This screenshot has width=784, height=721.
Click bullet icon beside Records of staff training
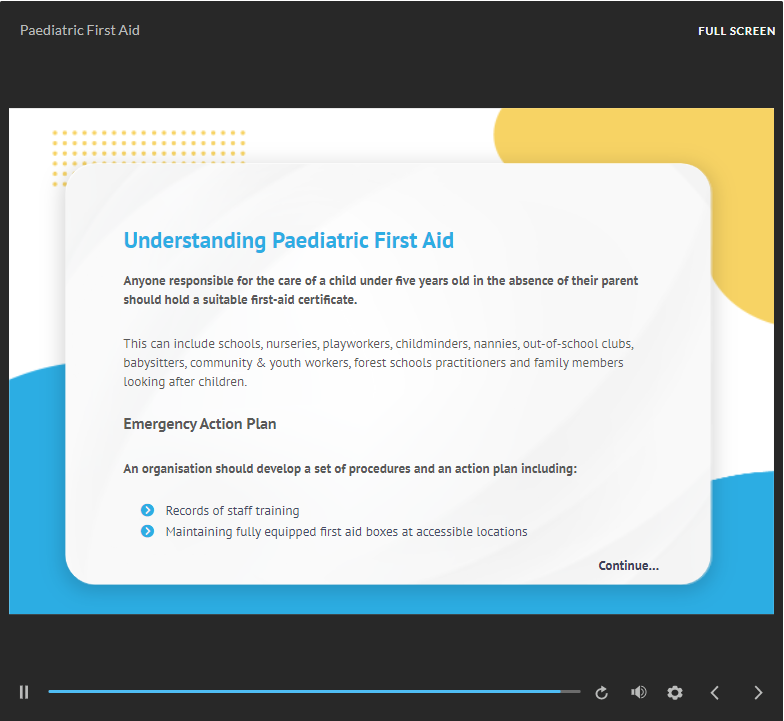148,511
